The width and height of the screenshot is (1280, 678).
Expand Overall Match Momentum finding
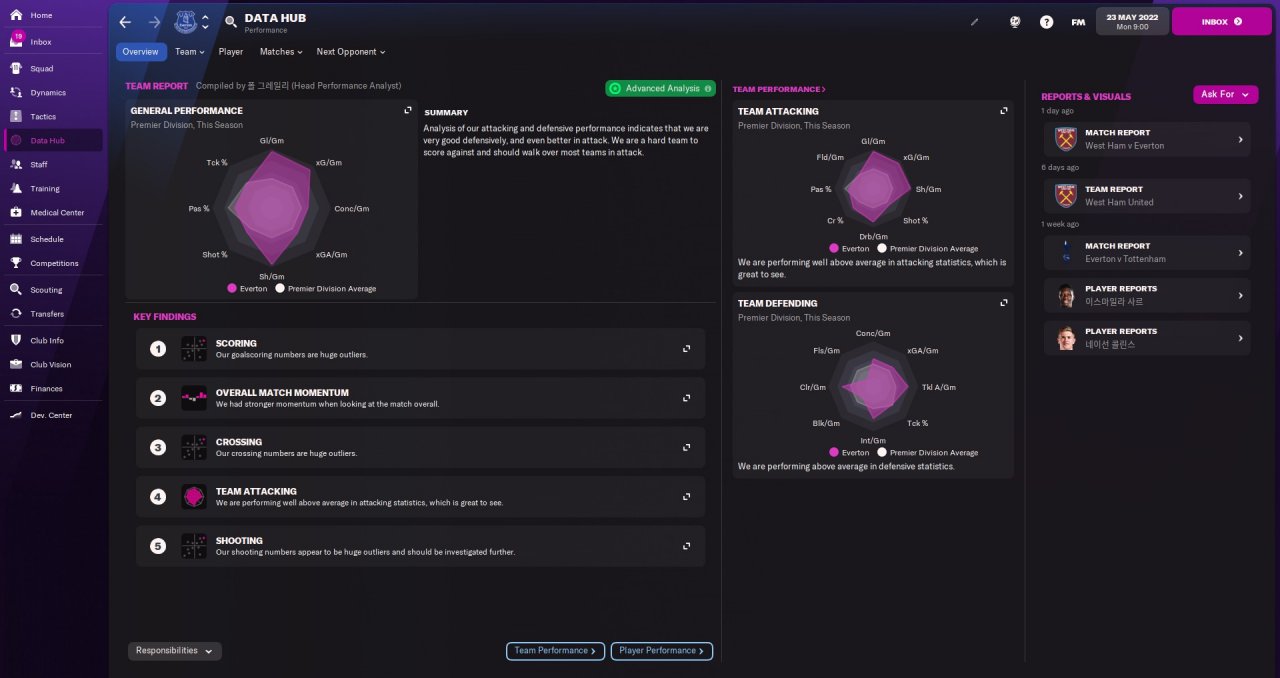pyautogui.click(x=687, y=398)
